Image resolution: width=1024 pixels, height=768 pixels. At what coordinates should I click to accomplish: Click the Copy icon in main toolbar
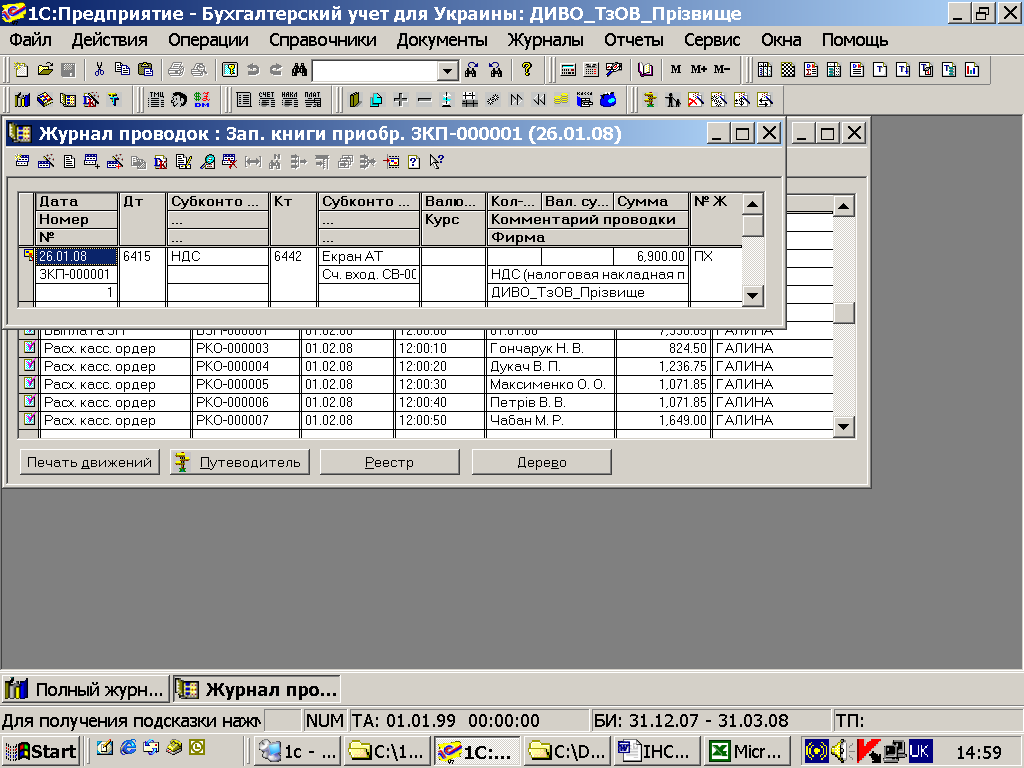pos(122,69)
